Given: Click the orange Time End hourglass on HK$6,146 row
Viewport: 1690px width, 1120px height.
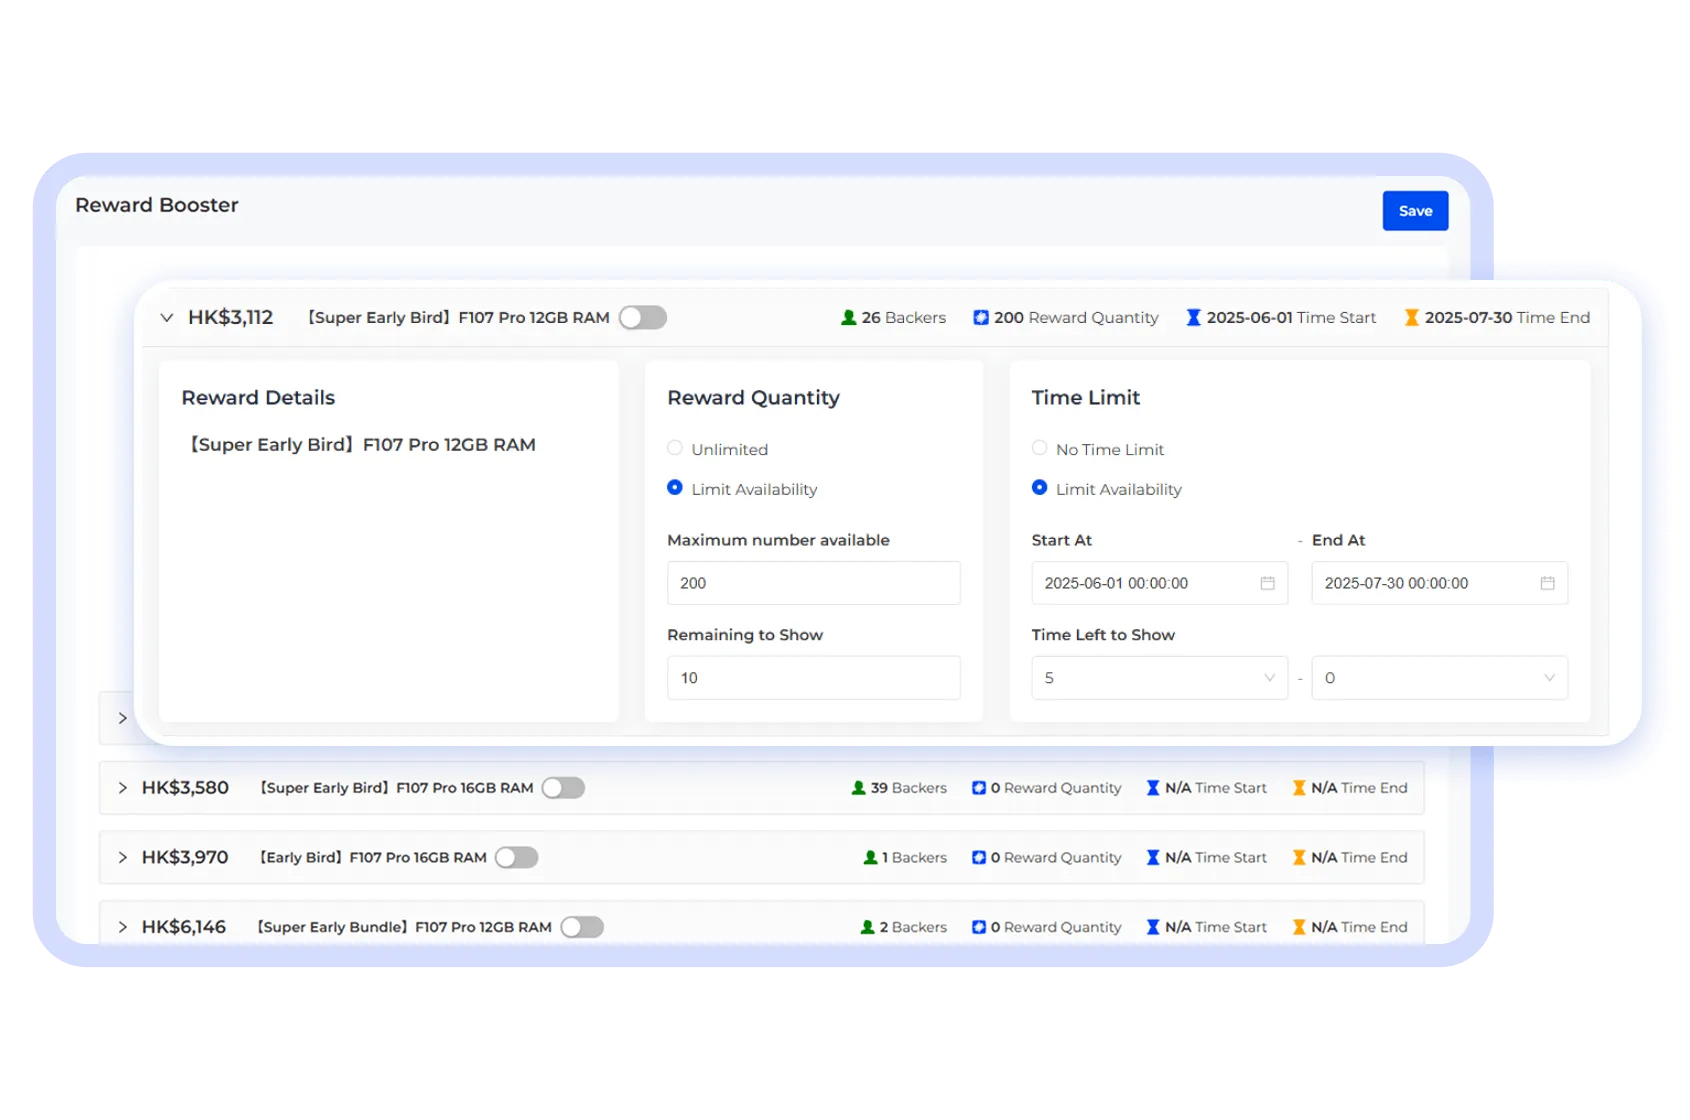Looking at the screenshot, I should click(1298, 927).
